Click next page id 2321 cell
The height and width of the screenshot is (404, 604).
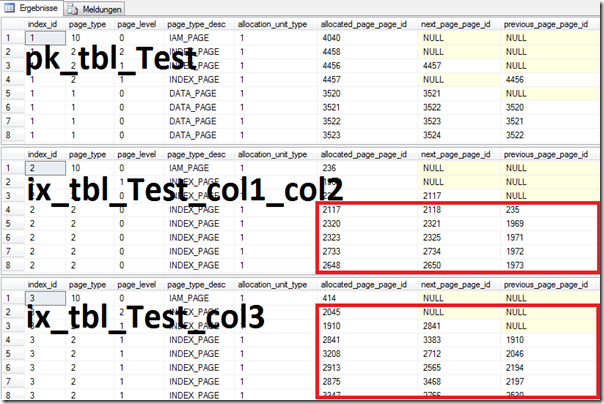(x=458, y=224)
